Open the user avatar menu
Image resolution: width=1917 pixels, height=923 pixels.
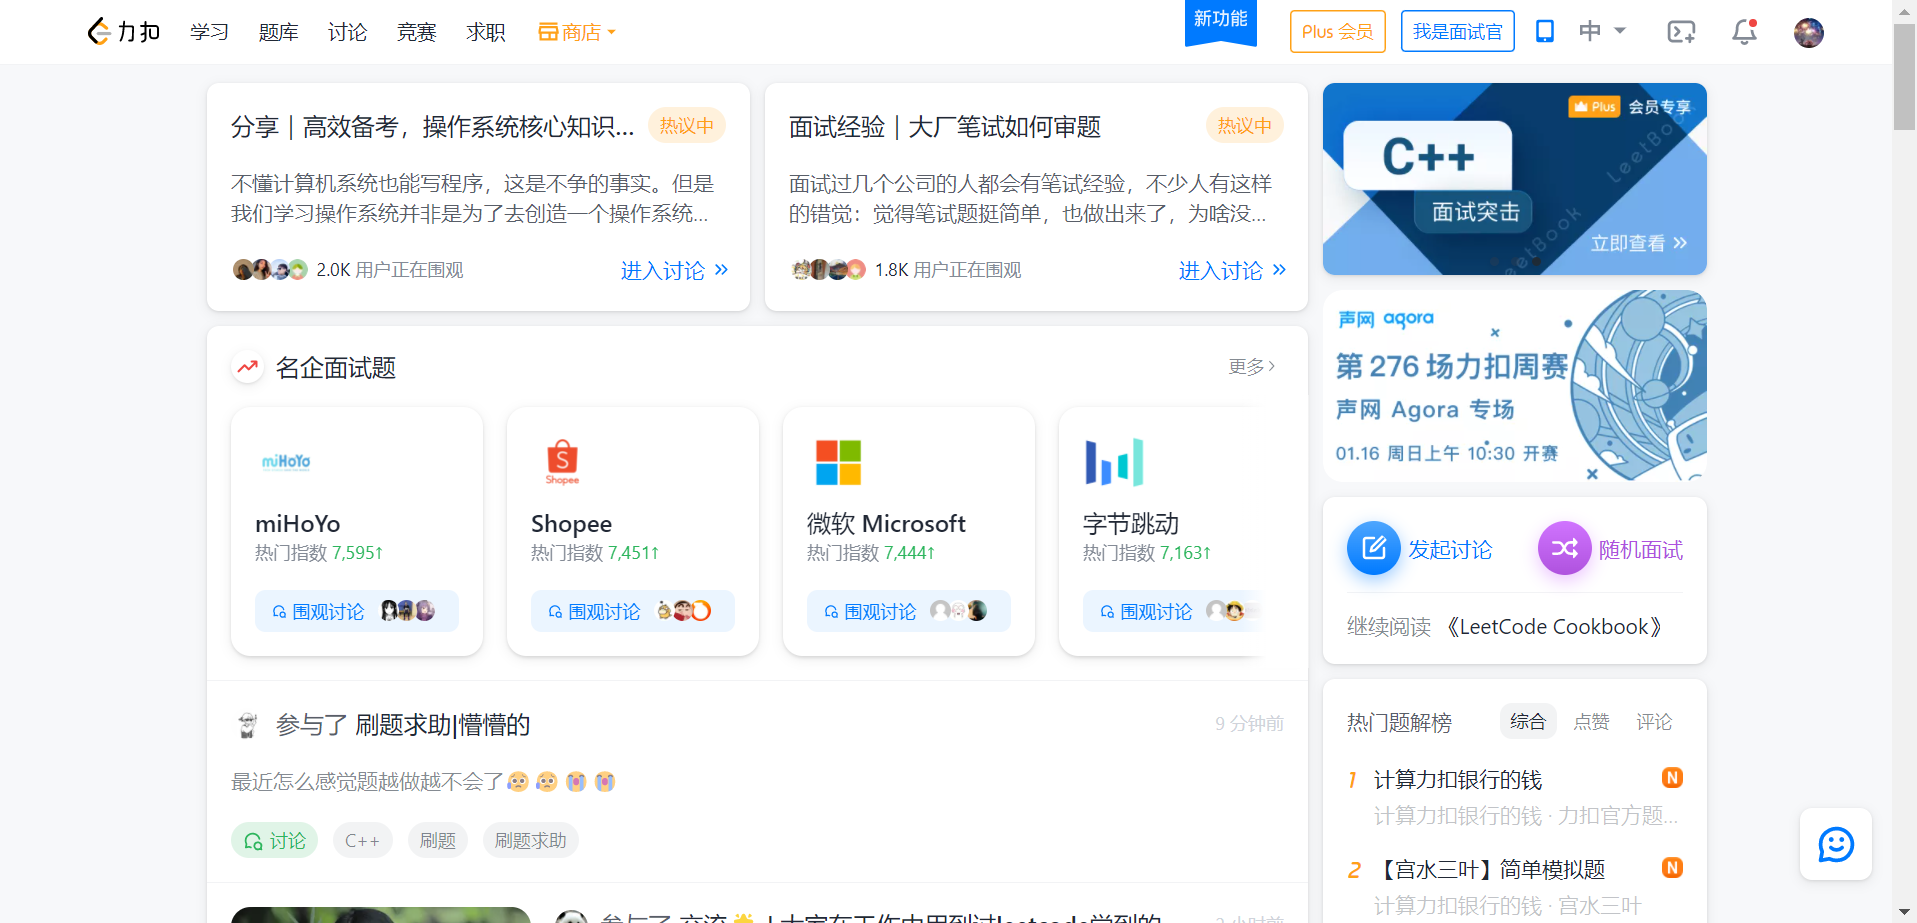[x=1808, y=33]
